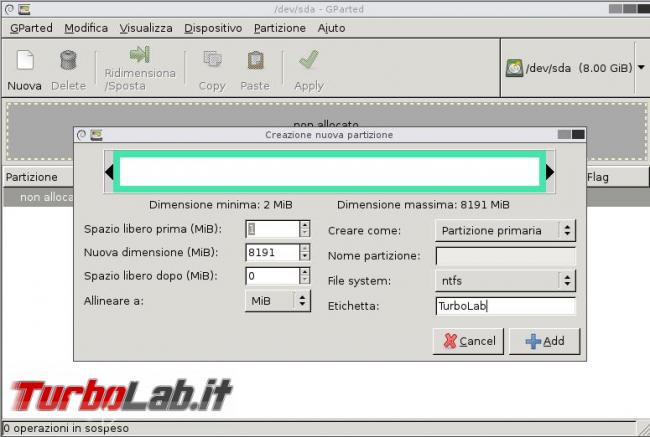Screen dimensions: 650x437
Task: Click the Dimensione massima: 8191 MiB text
Action: point(423,205)
